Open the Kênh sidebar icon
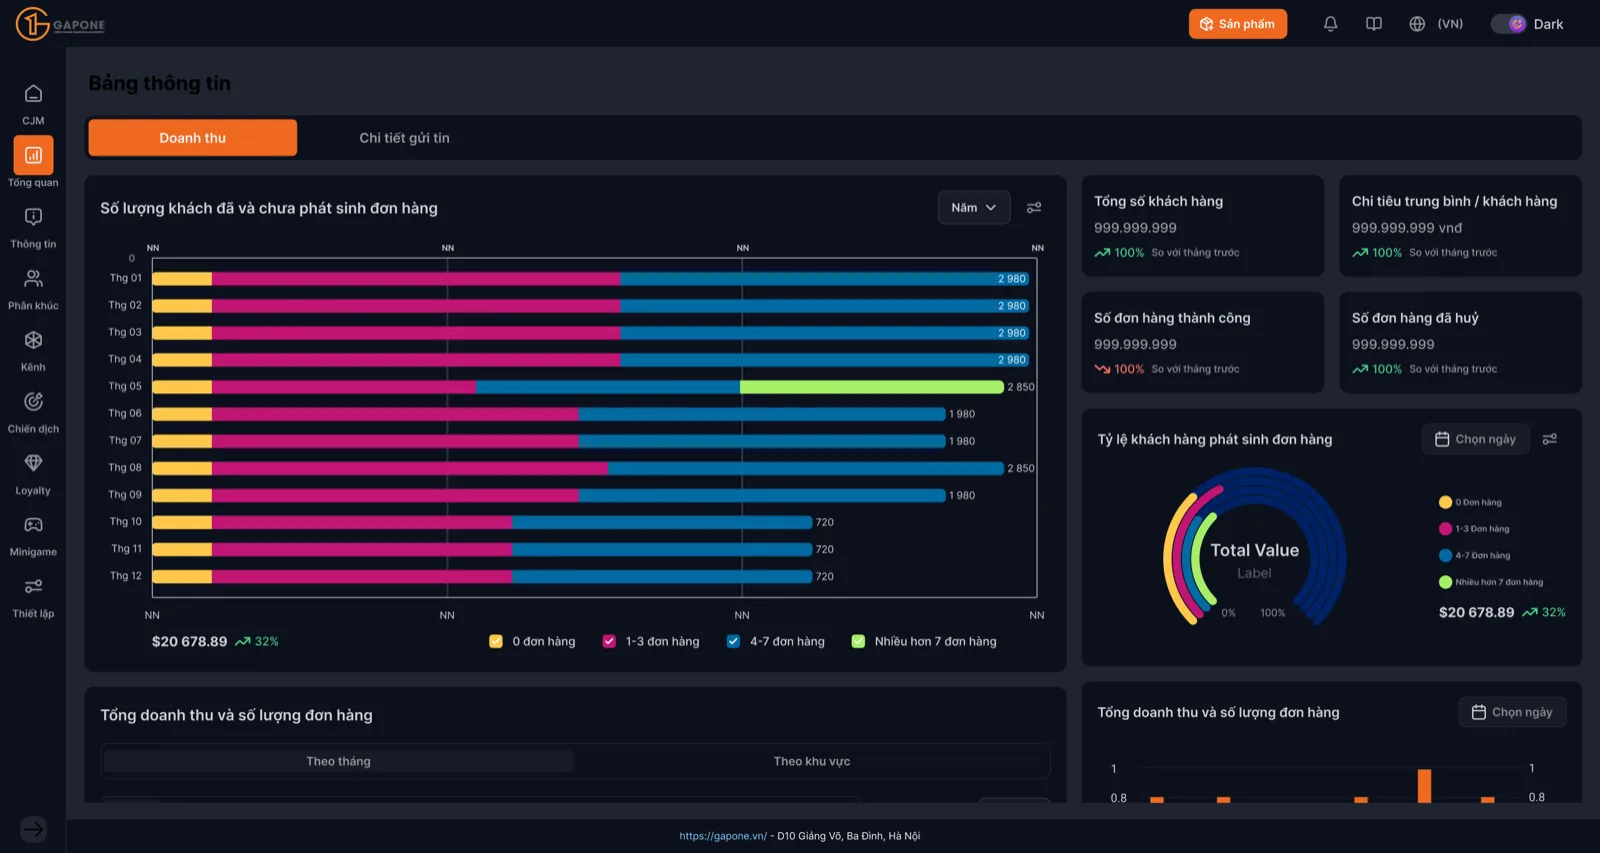 coord(33,340)
